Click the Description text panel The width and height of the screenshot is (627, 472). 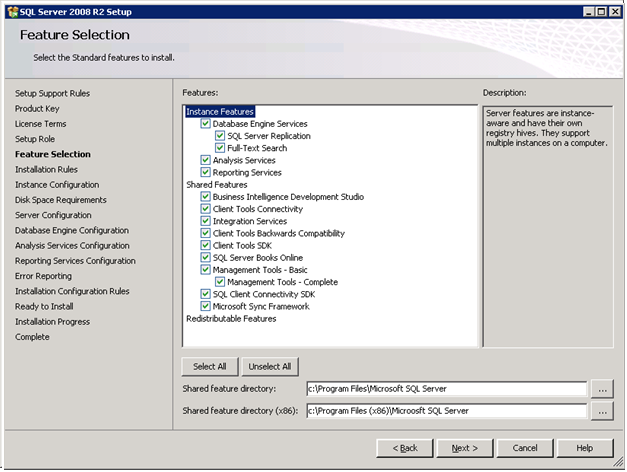point(548,226)
